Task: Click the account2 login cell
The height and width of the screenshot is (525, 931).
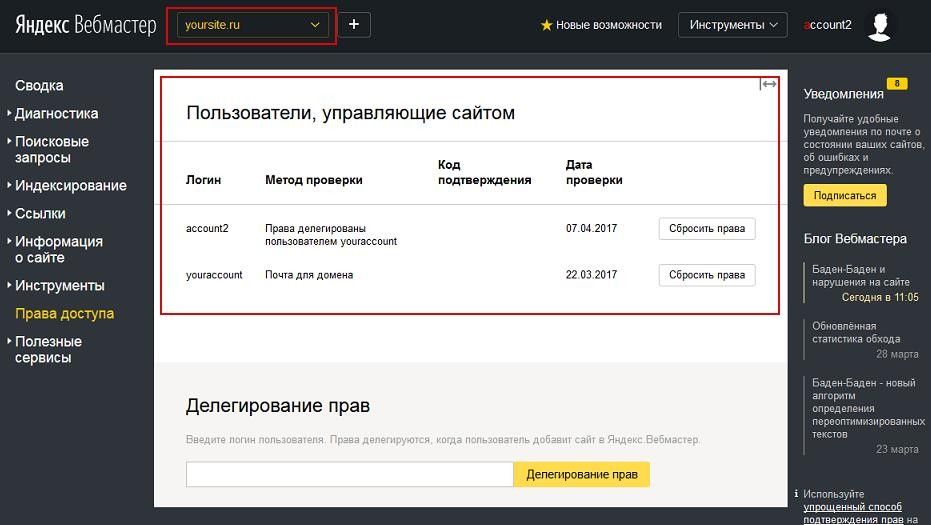Action: pos(207,229)
